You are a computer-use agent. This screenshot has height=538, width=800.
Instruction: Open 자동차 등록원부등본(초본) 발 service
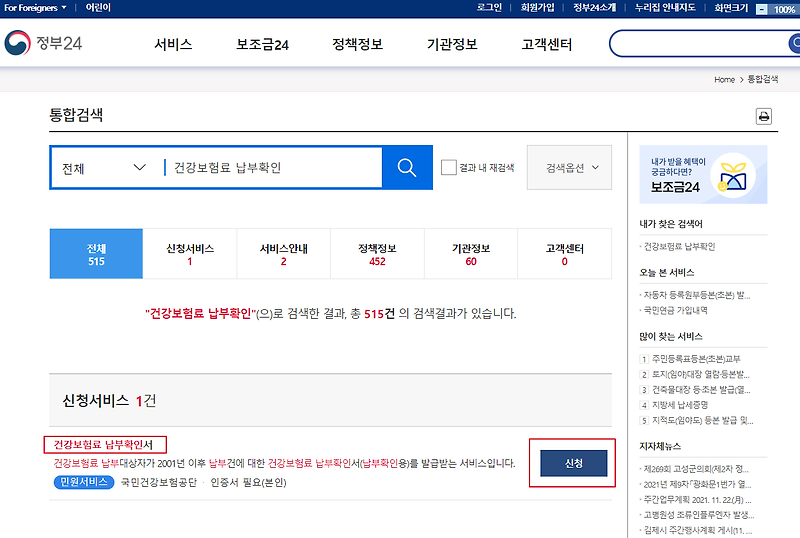(696, 295)
